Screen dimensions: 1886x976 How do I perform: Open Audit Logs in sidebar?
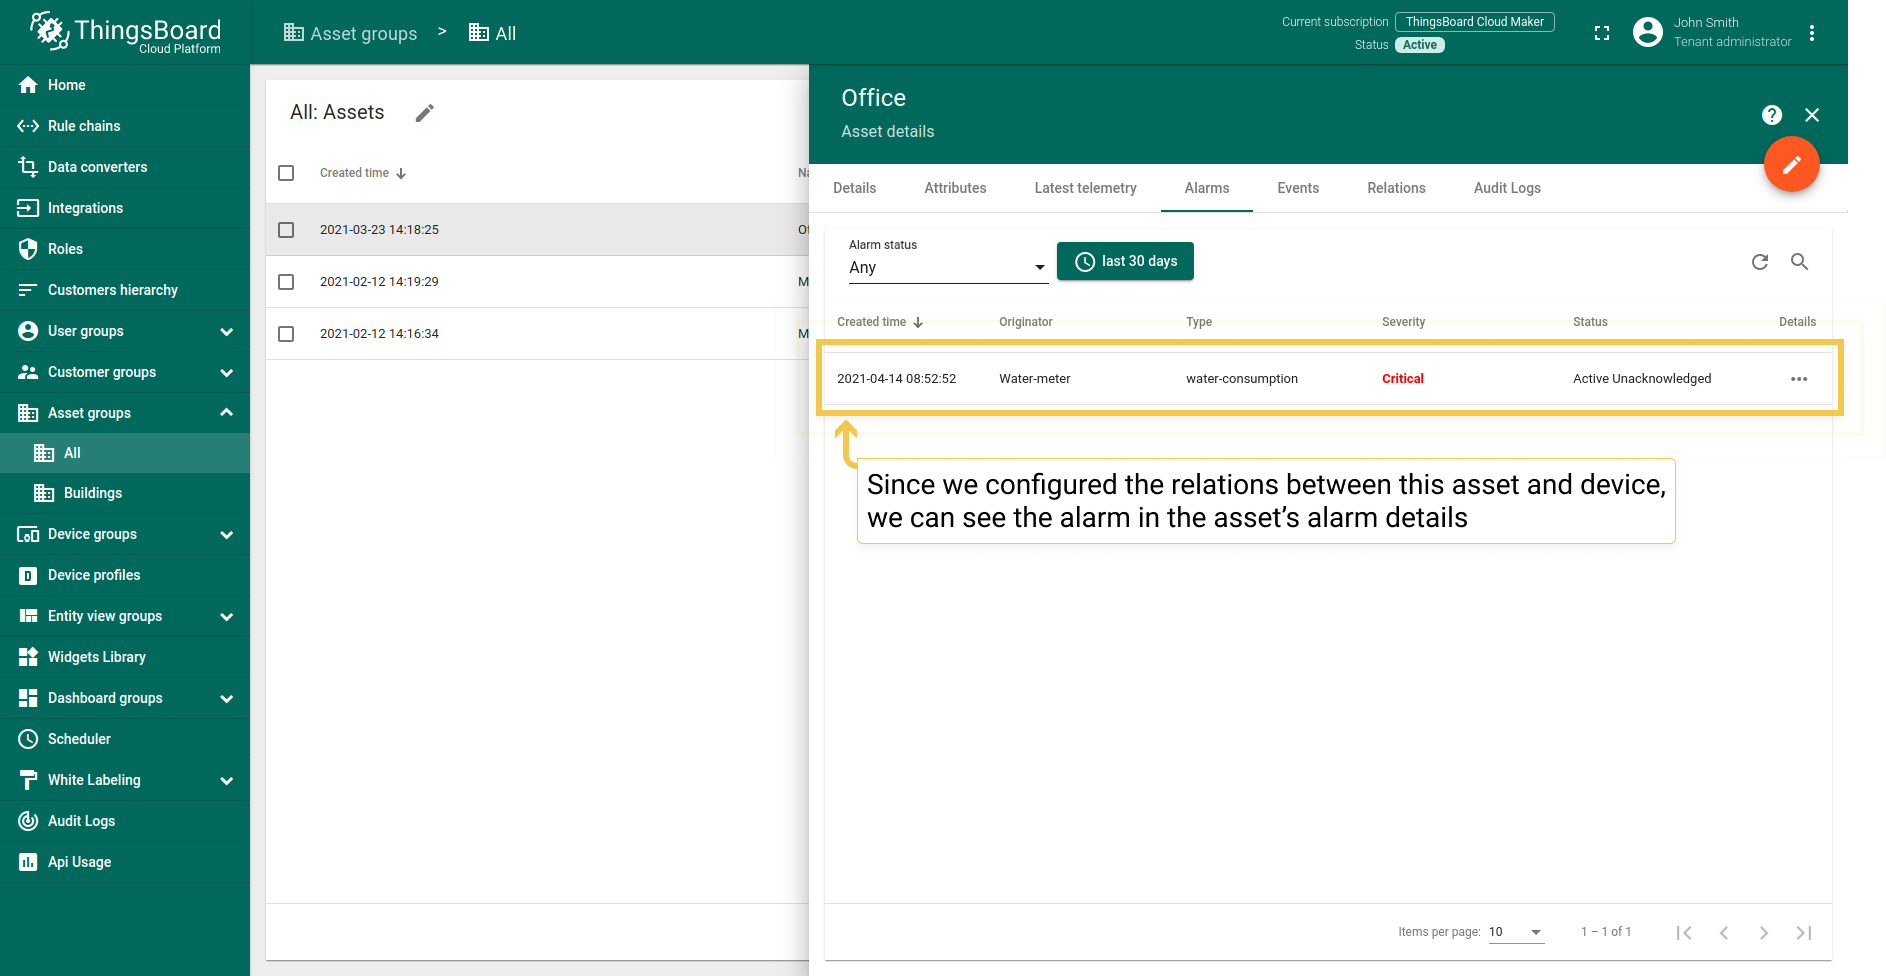coord(125,821)
